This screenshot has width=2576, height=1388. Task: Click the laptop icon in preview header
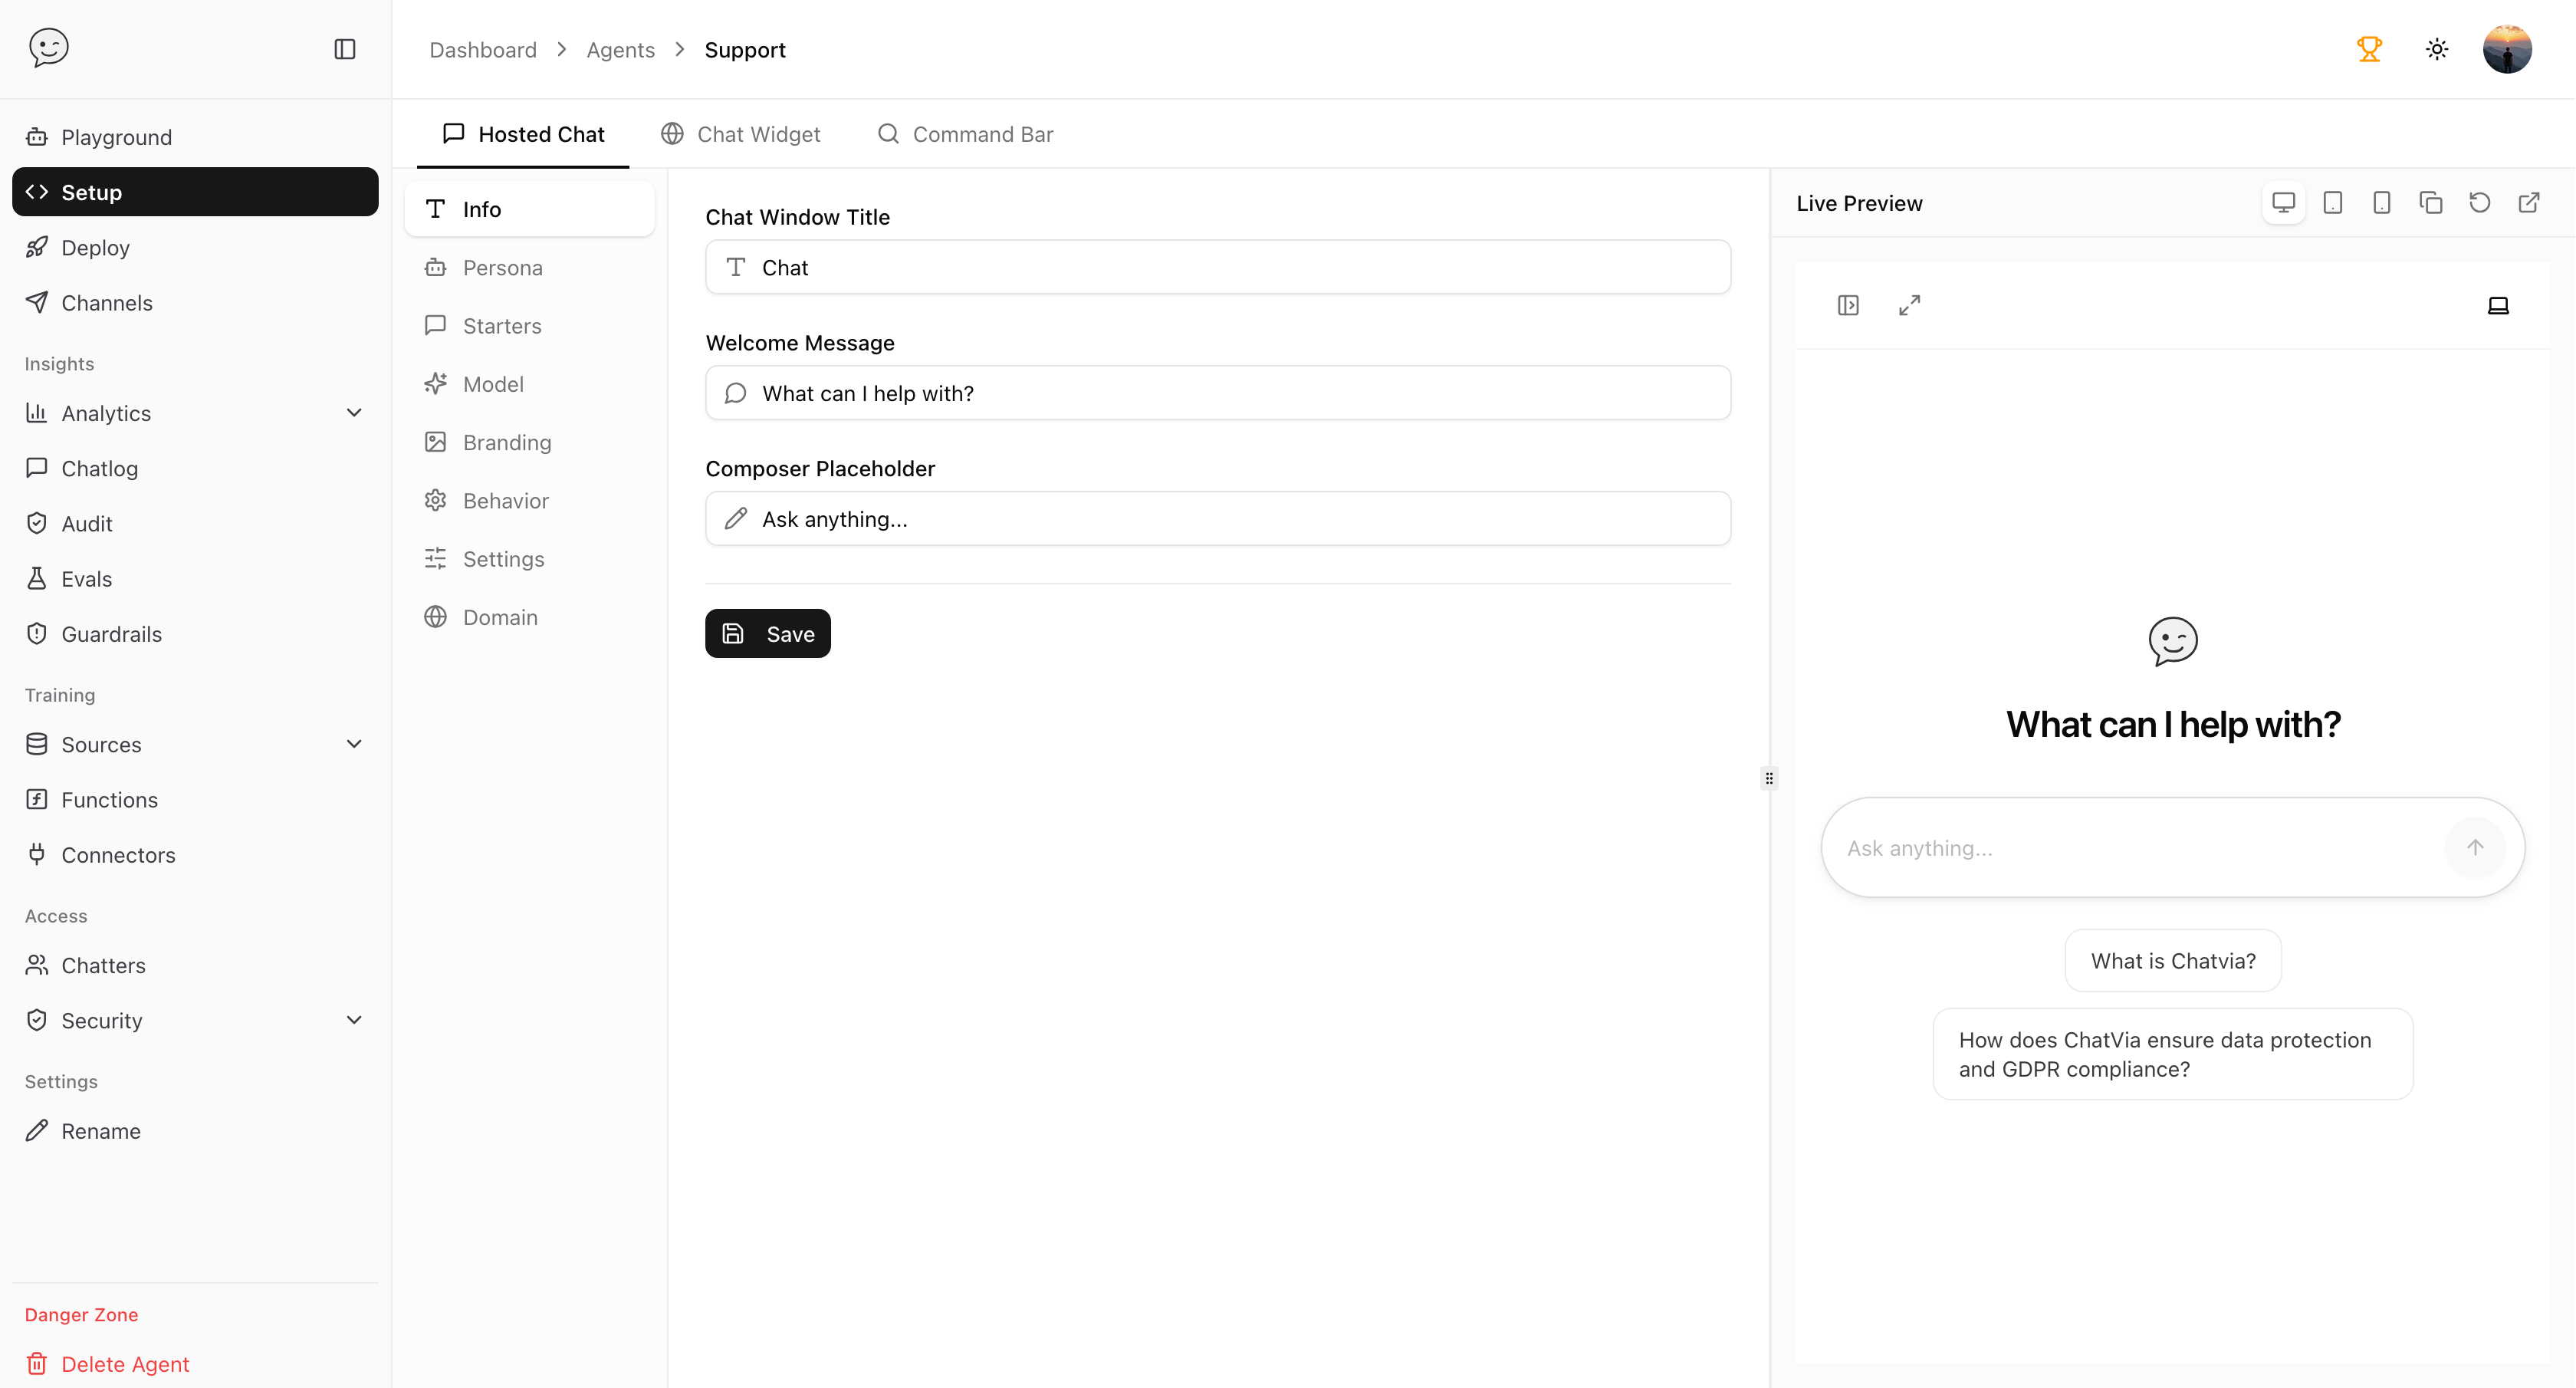tap(2498, 305)
